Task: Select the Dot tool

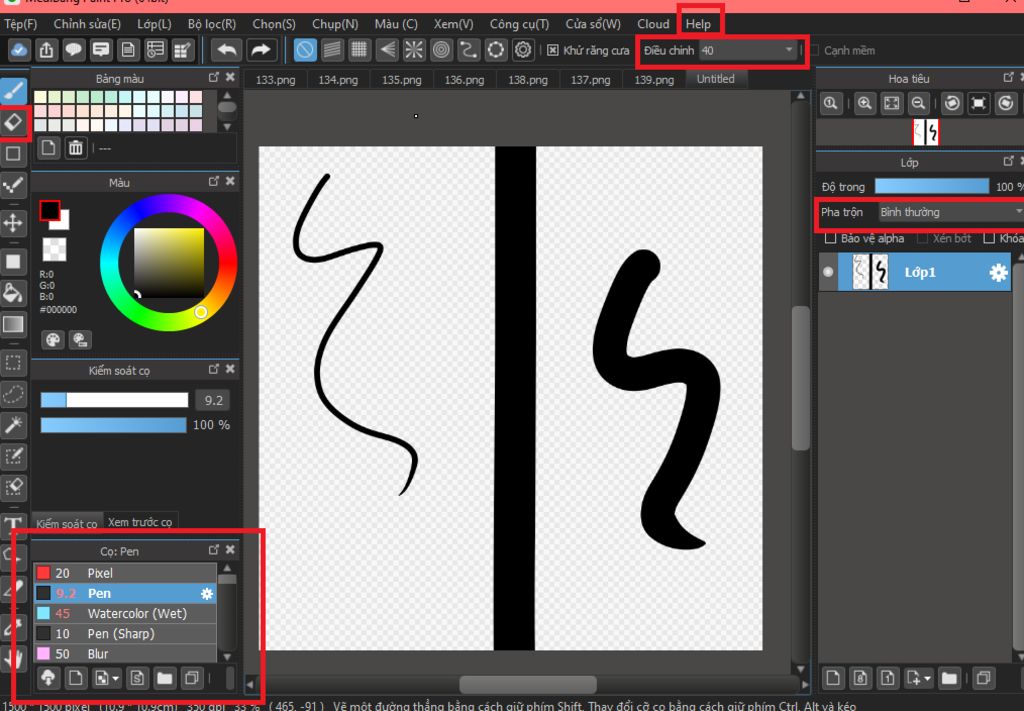Action: tap(13, 185)
